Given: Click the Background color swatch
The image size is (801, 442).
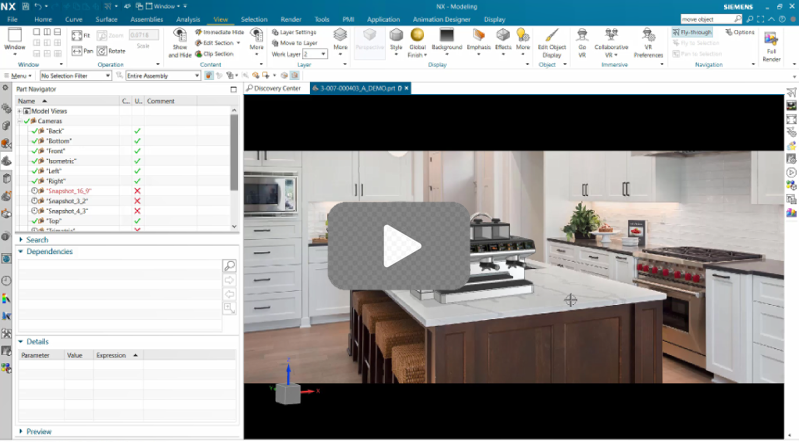Looking at the screenshot, I should (x=447, y=35).
